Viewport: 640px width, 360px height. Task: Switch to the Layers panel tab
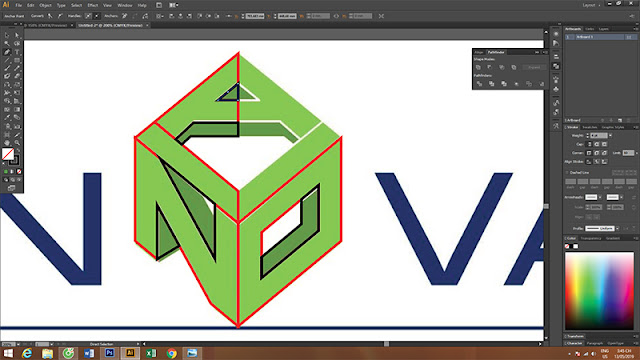click(604, 29)
